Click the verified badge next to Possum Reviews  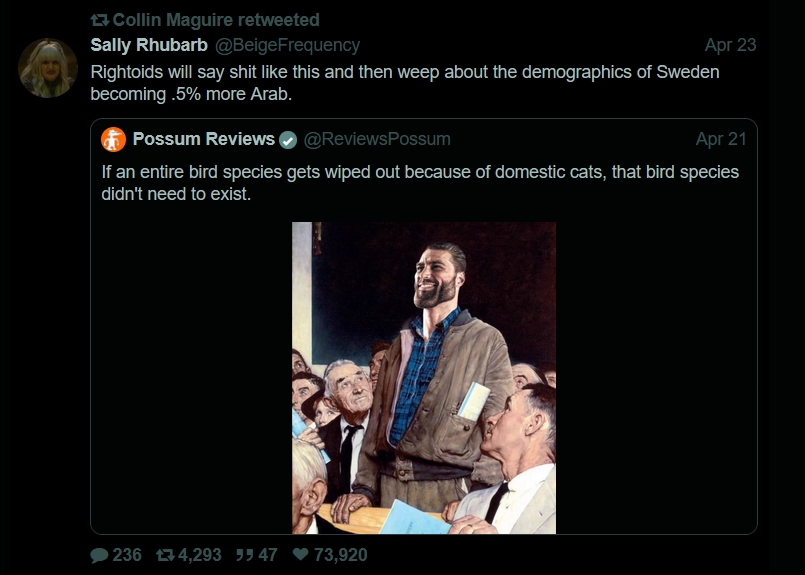point(288,139)
